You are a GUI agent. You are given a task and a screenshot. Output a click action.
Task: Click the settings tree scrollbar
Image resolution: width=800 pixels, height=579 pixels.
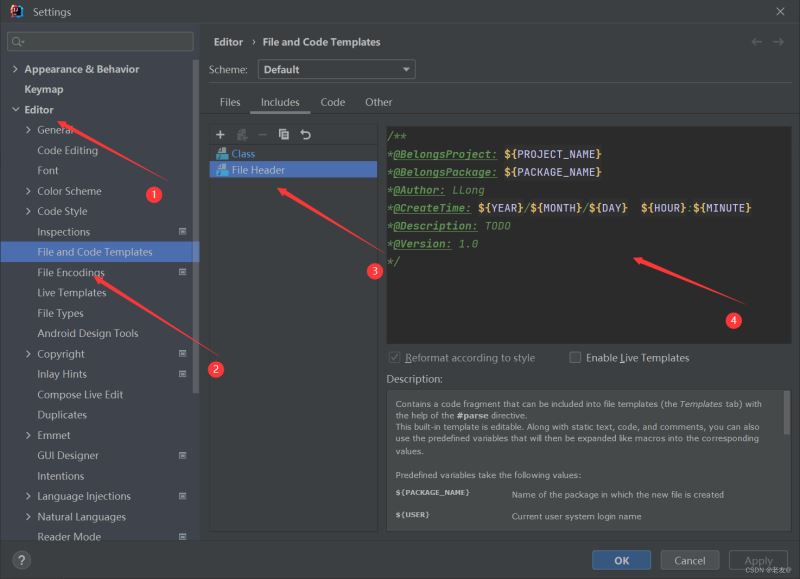tap(195, 227)
